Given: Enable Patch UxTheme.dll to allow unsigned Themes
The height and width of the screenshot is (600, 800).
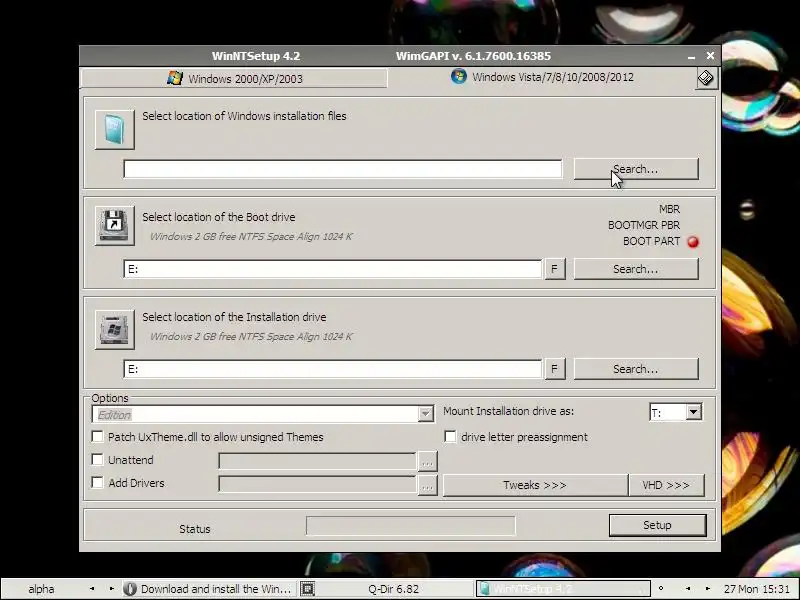Looking at the screenshot, I should tap(97, 437).
